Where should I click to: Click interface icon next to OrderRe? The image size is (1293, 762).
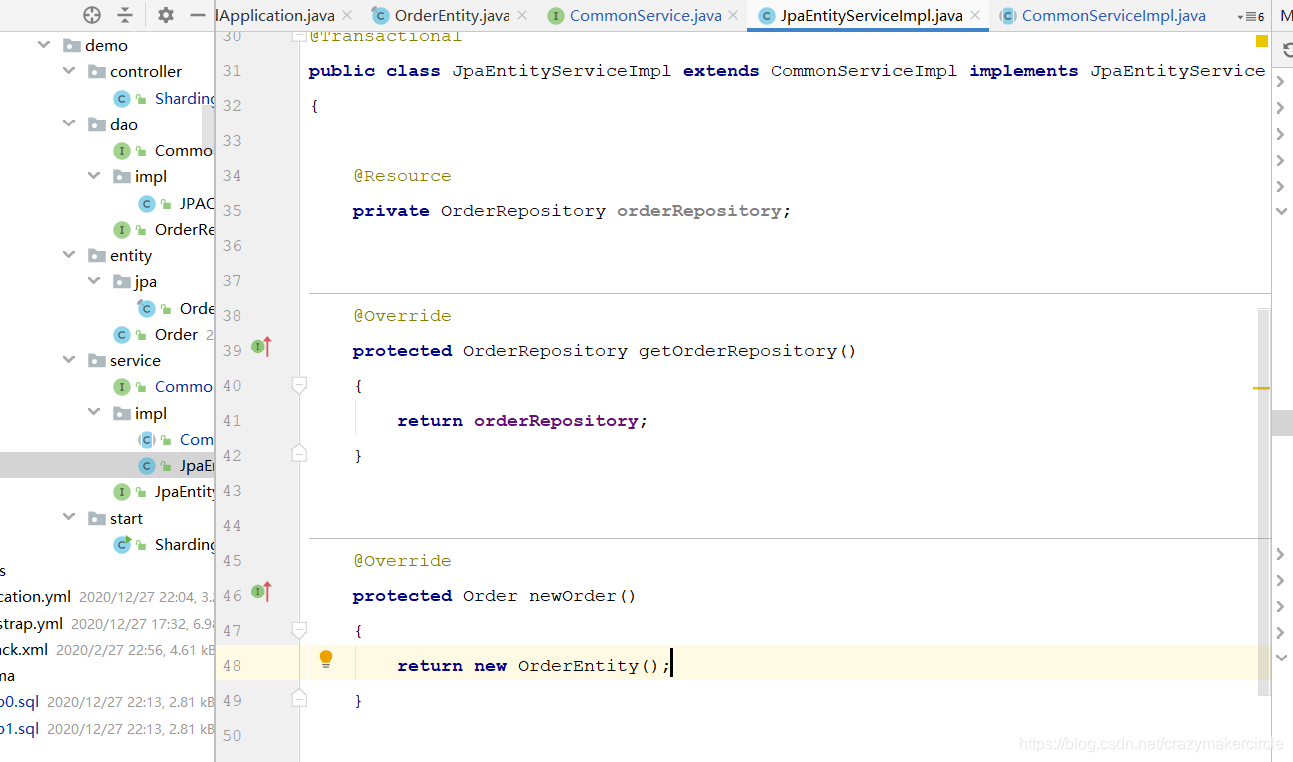[x=122, y=229]
